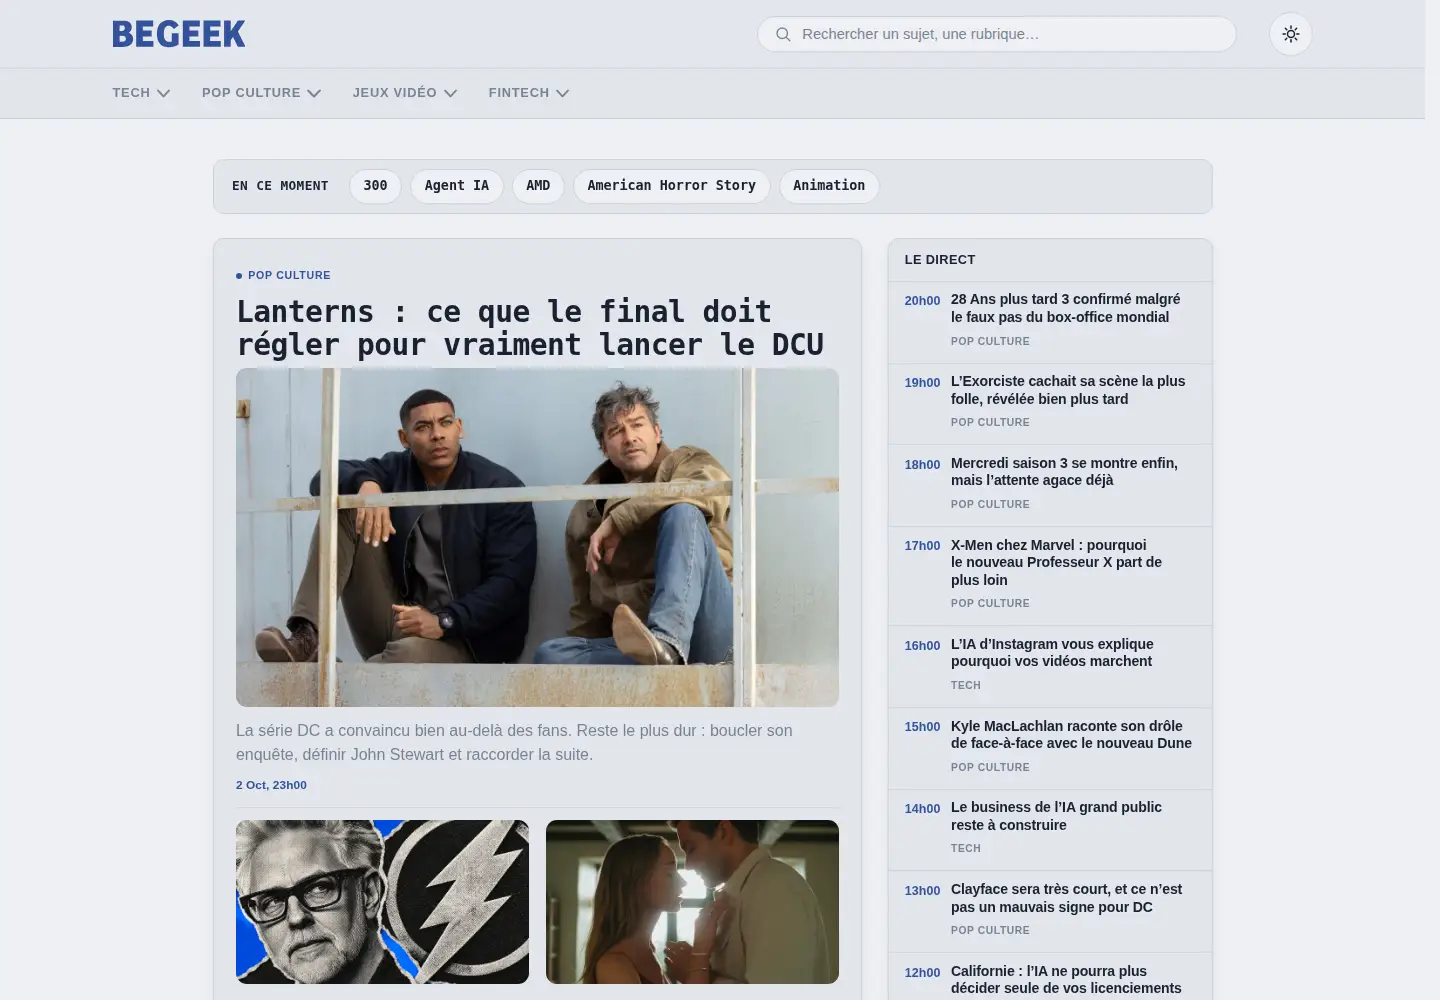Select the 'Animation' trending tag
The image size is (1440, 1000).
pos(829,186)
